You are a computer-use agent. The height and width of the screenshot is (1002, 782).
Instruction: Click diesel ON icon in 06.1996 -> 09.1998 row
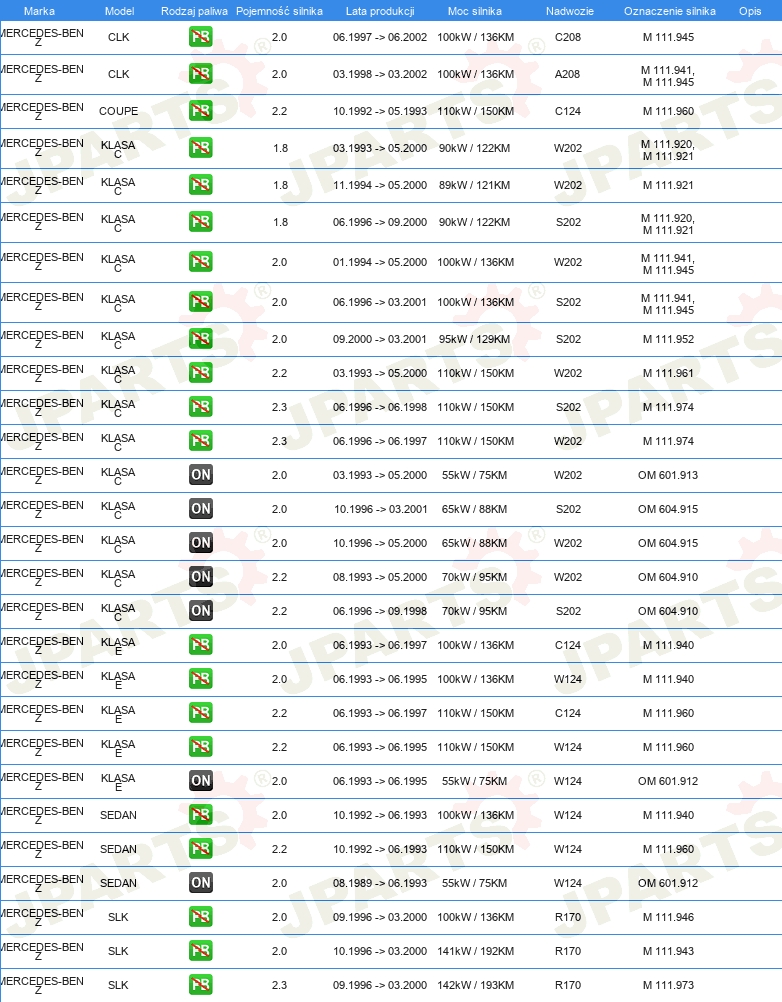pos(201,611)
